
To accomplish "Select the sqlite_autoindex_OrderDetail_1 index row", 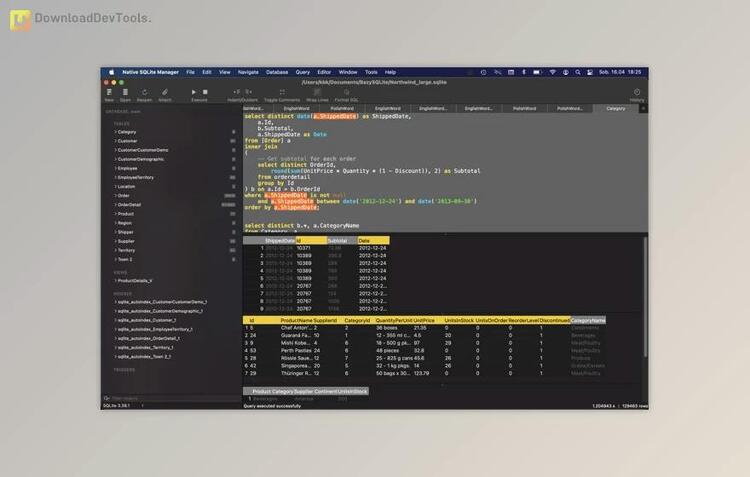I will click(172, 338).
